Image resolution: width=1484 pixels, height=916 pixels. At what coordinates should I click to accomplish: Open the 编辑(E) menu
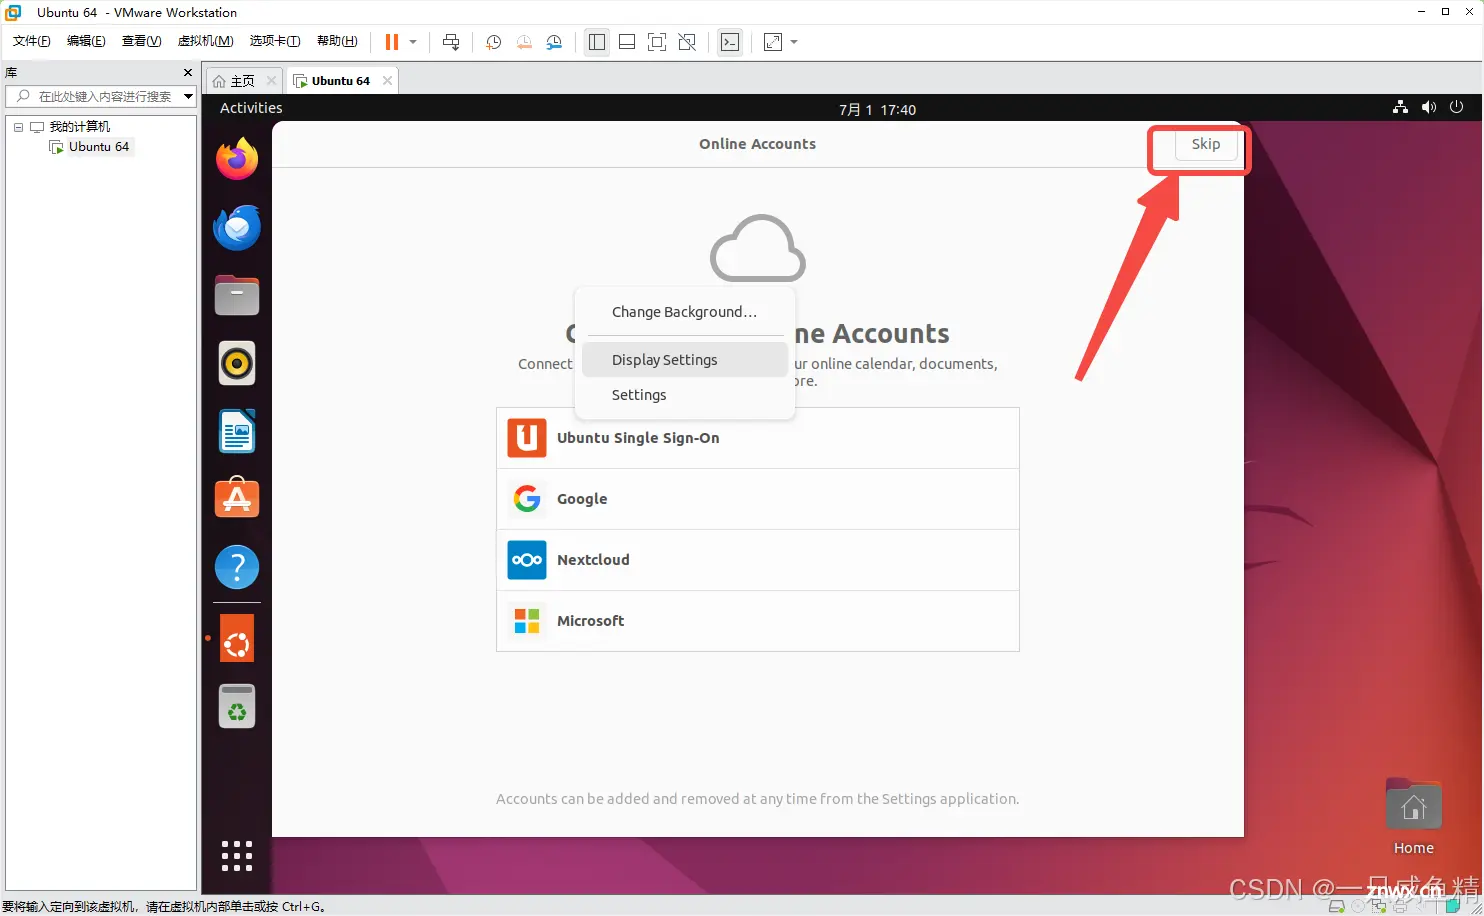coord(86,41)
